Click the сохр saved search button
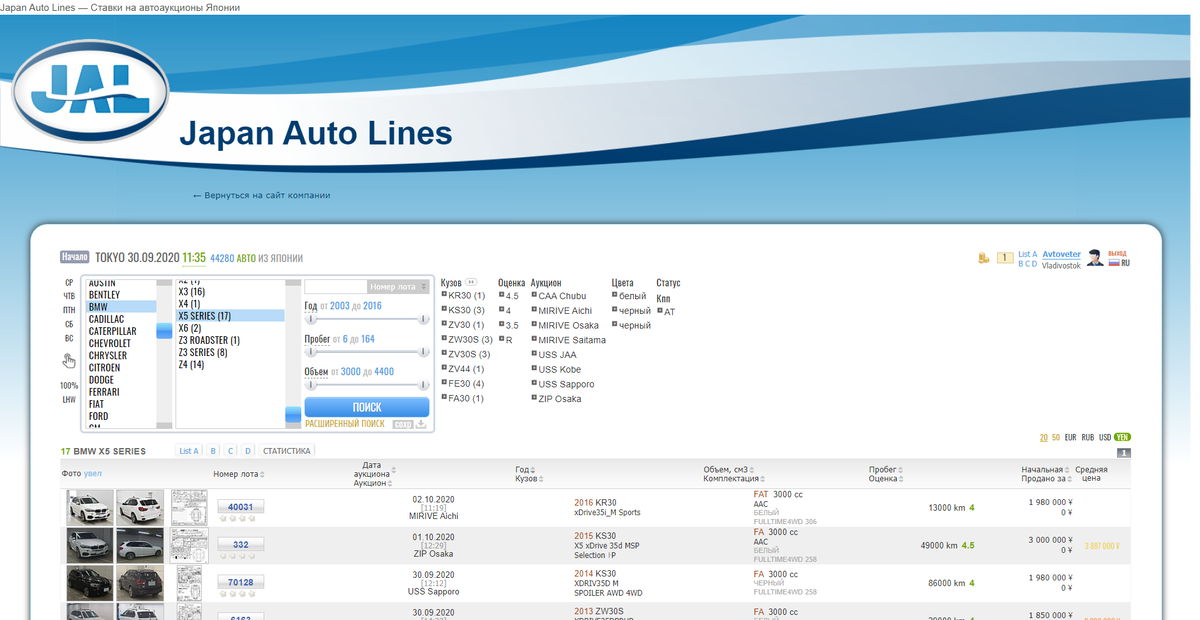This screenshot has height=620, width=1200. coord(401,424)
